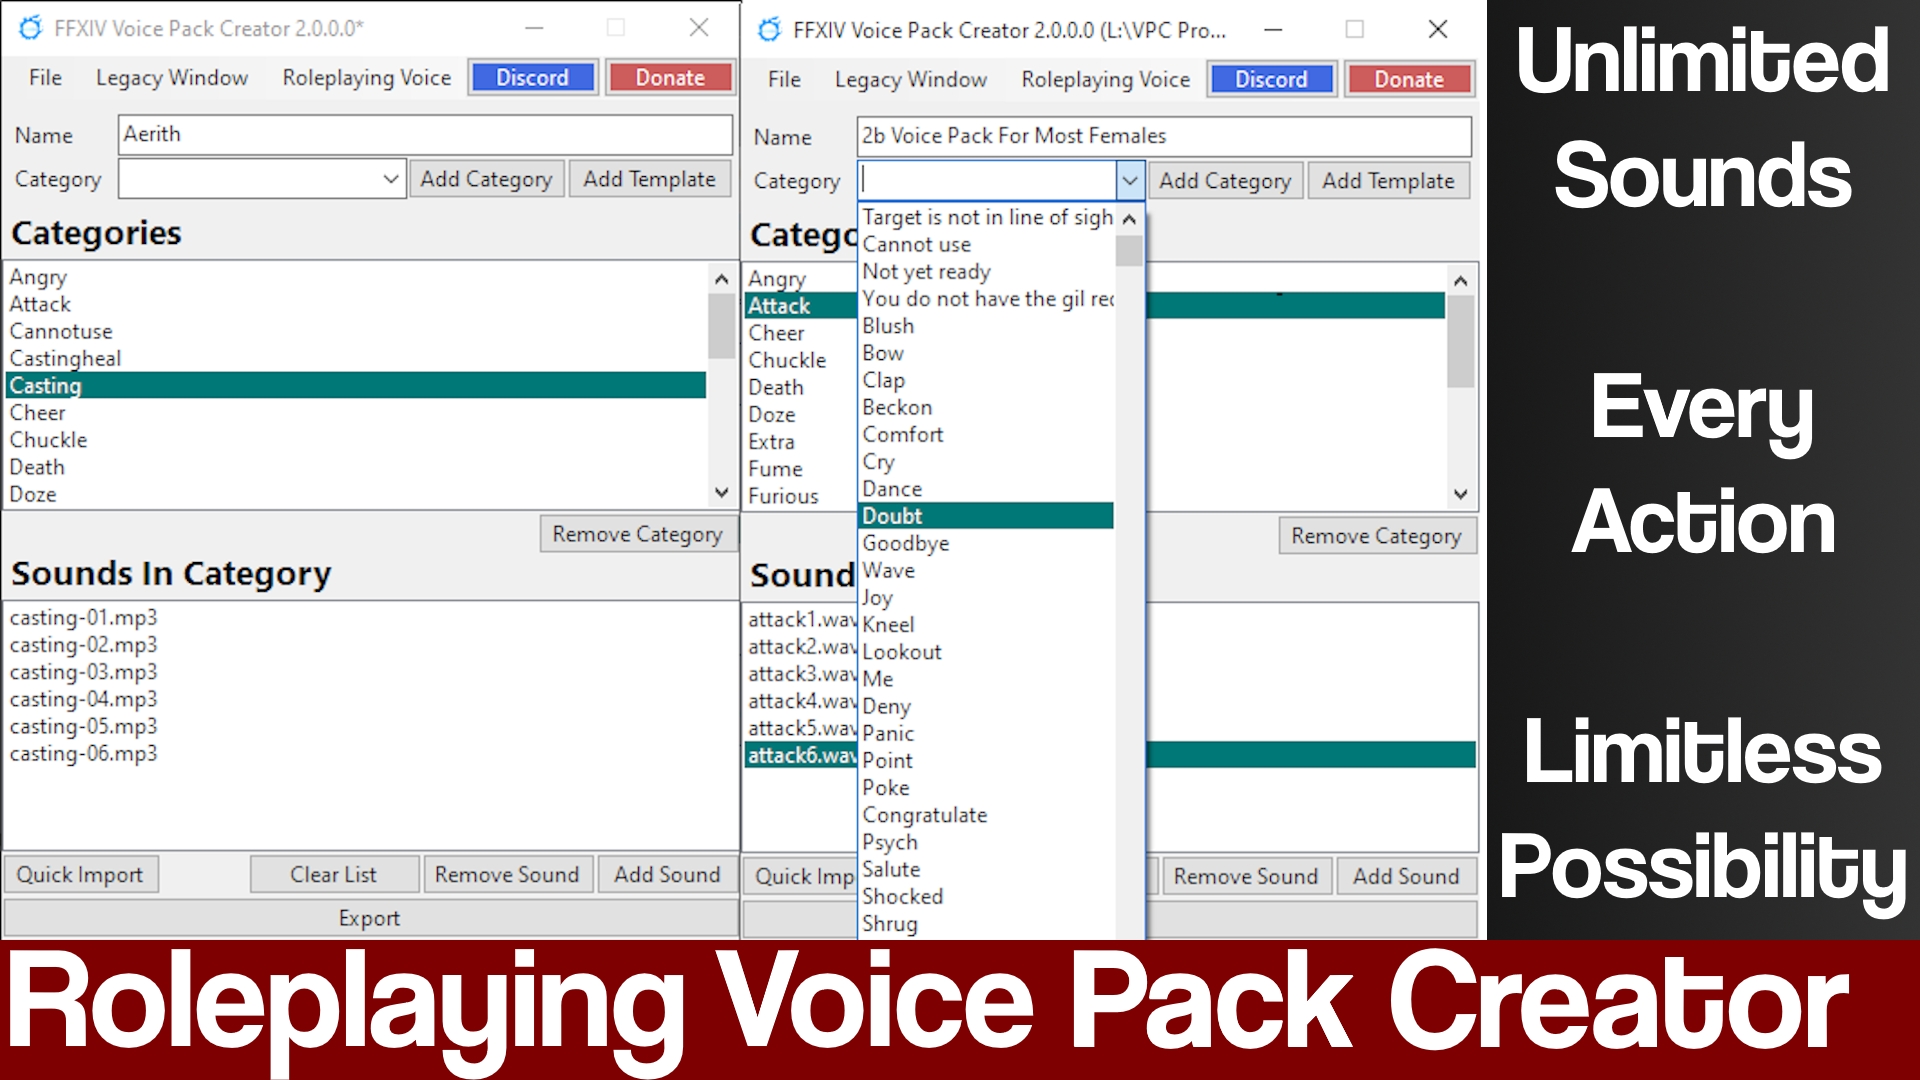Click Add Template in the right window
Viewport: 1920px width, 1080px height.
pos(1388,181)
